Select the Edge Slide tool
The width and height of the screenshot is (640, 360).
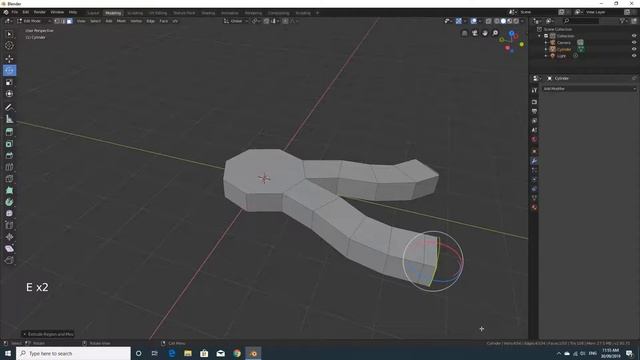point(9,225)
